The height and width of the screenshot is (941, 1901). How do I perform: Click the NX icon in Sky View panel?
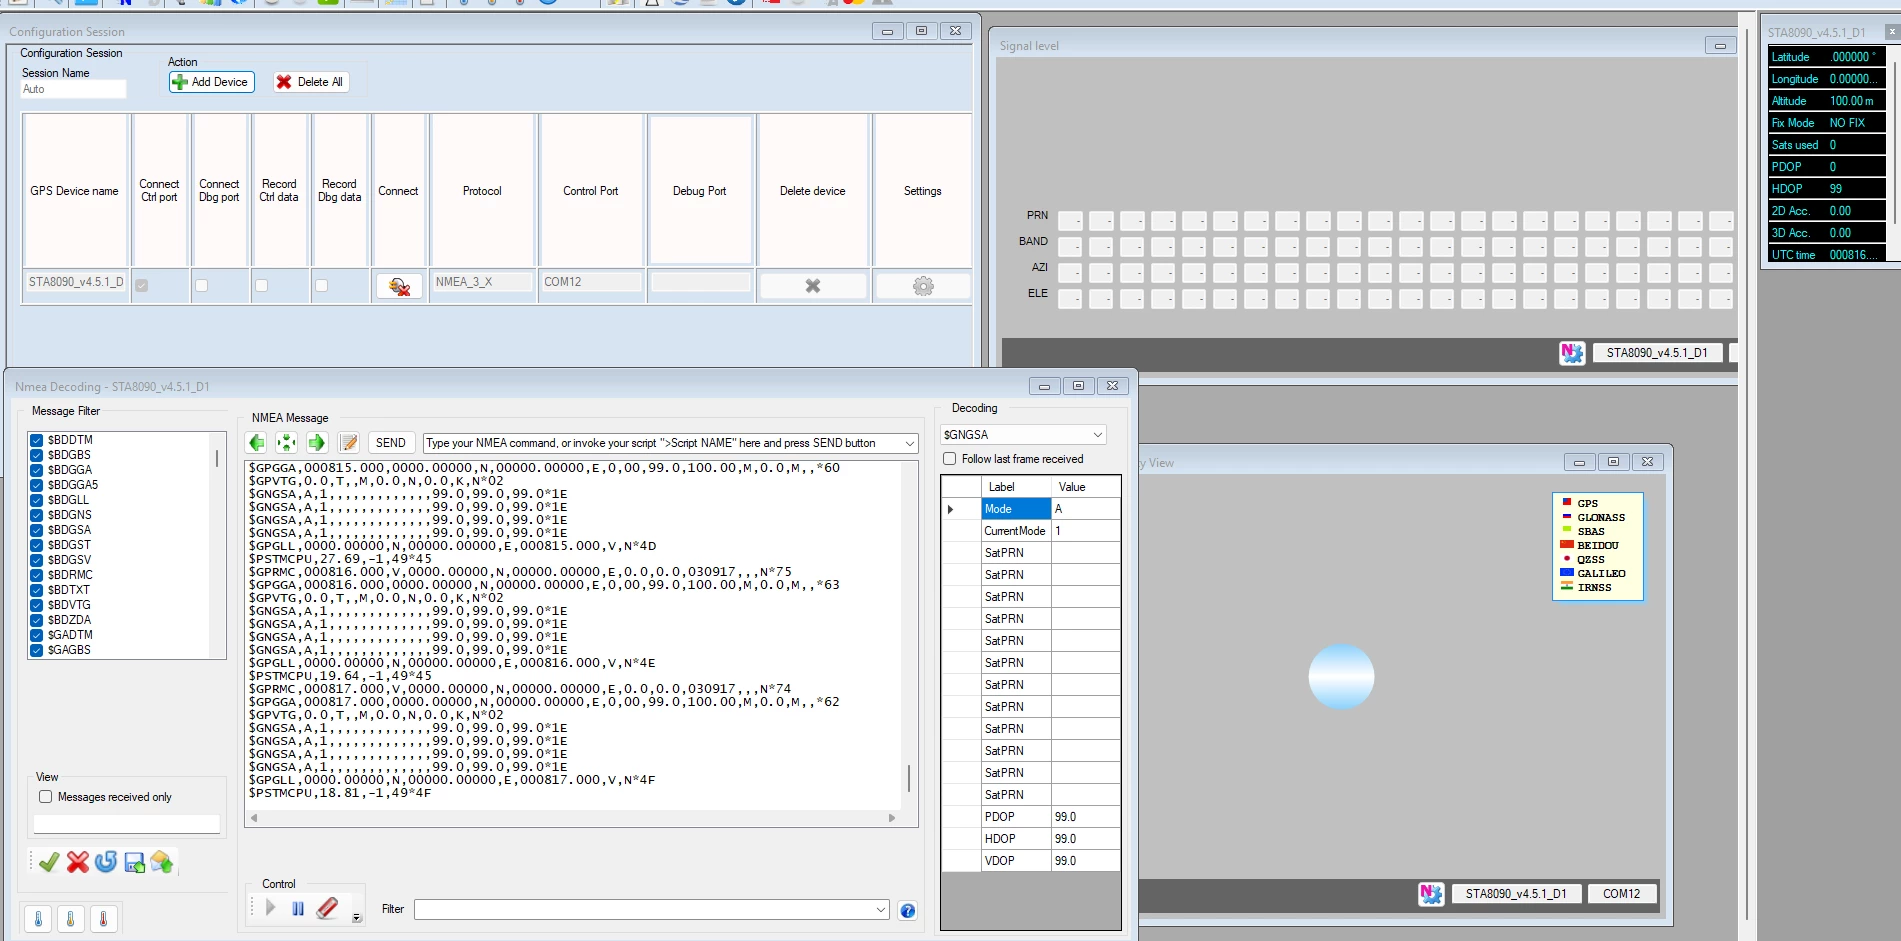[x=1431, y=894]
